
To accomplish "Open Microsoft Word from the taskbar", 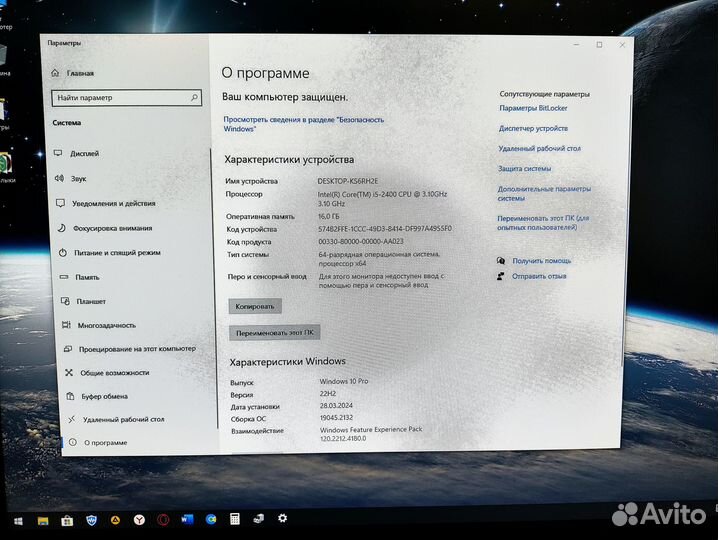I will pos(187,519).
